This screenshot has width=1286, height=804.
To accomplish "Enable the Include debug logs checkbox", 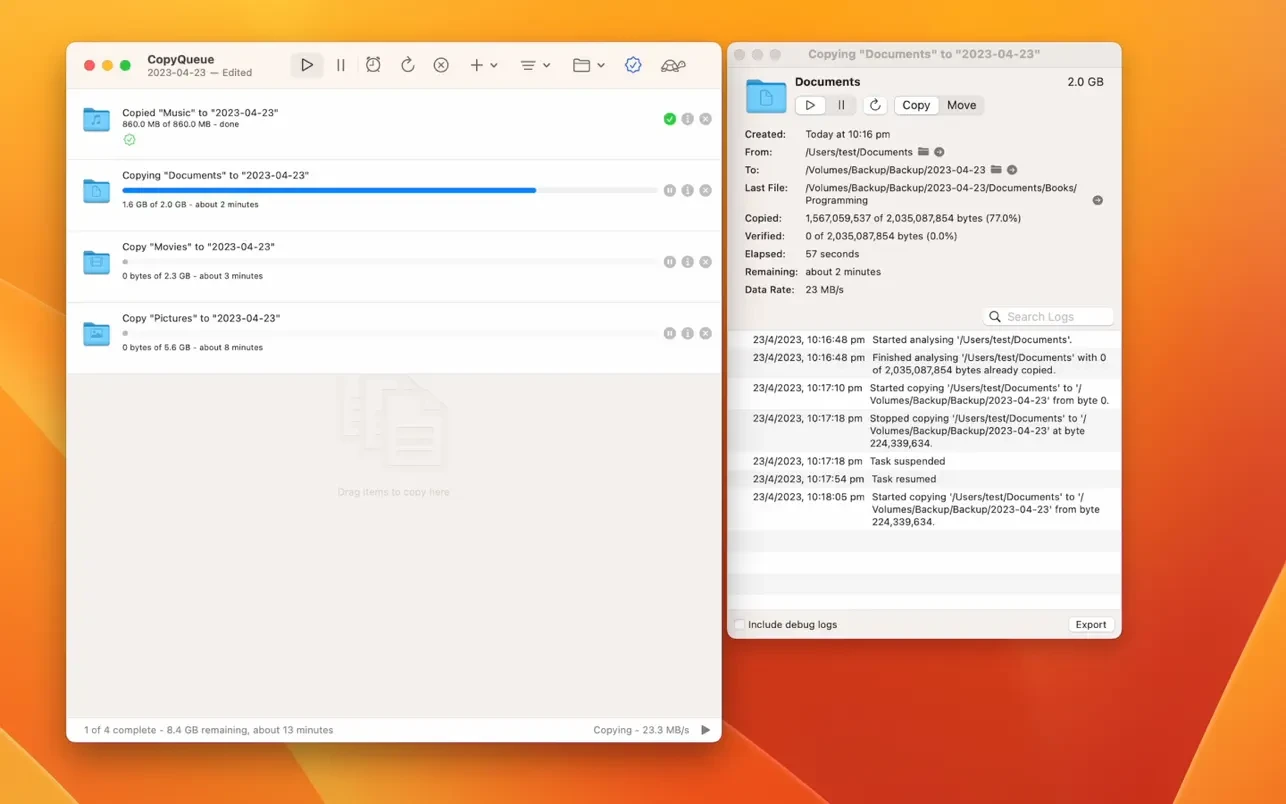I will 740,625.
